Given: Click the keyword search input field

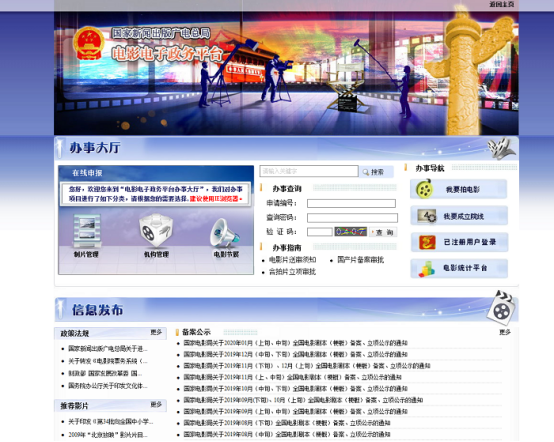Looking at the screenshot, I should tap(309, 171).
